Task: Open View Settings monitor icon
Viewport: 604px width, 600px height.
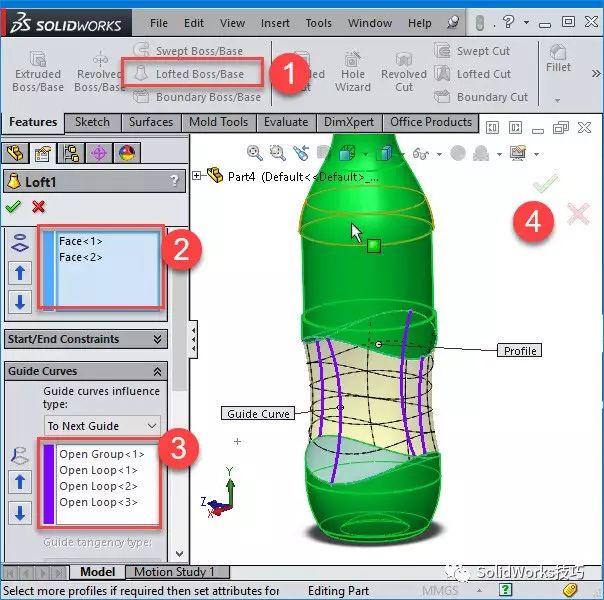Action: pyautogui.click(x=518, y=153)
